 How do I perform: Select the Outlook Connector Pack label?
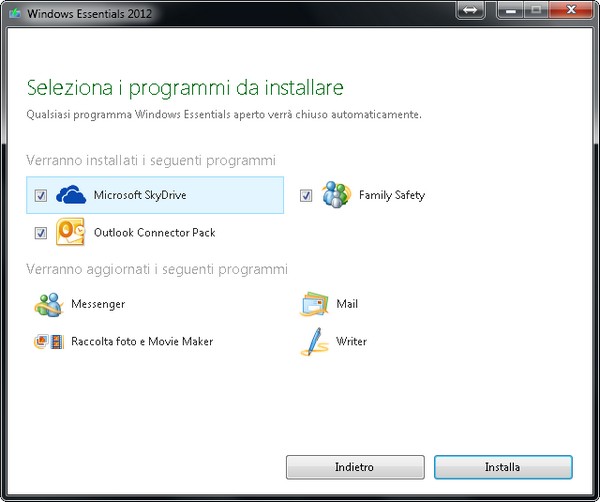pyautogui.click(x=155, y=233)
